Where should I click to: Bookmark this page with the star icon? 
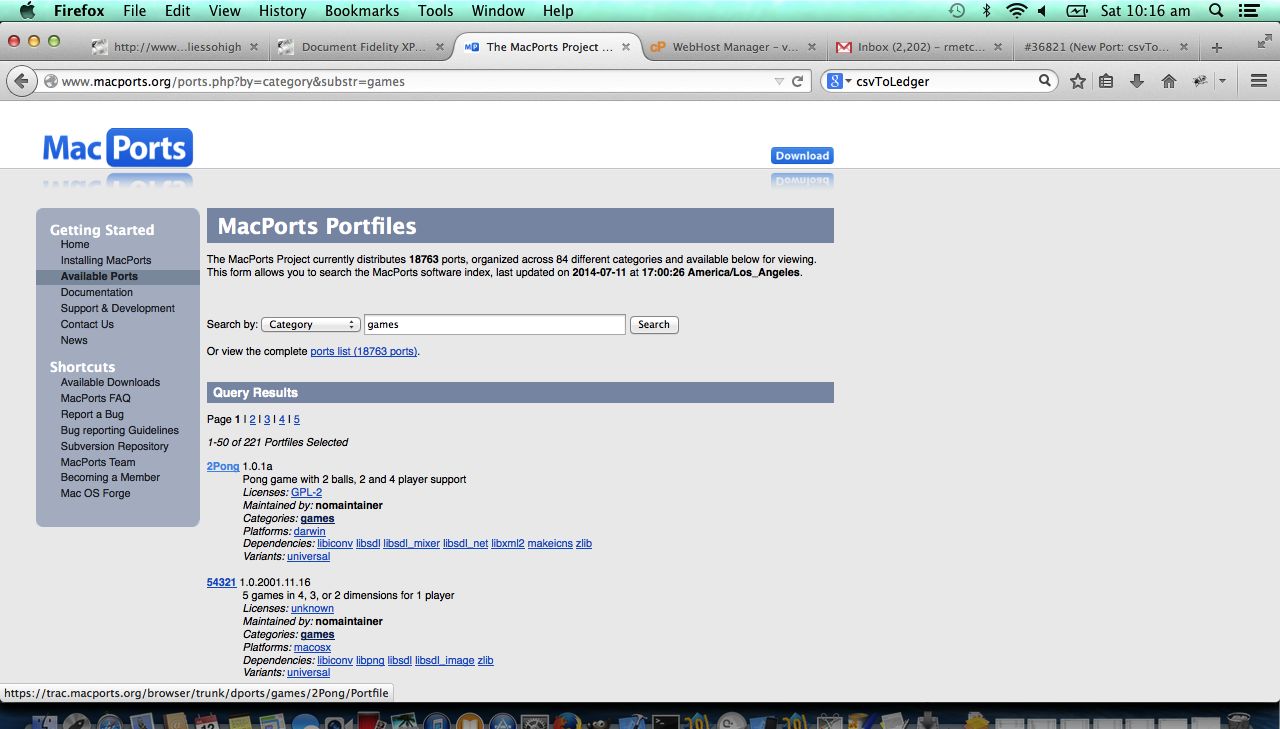[1077, 81]
